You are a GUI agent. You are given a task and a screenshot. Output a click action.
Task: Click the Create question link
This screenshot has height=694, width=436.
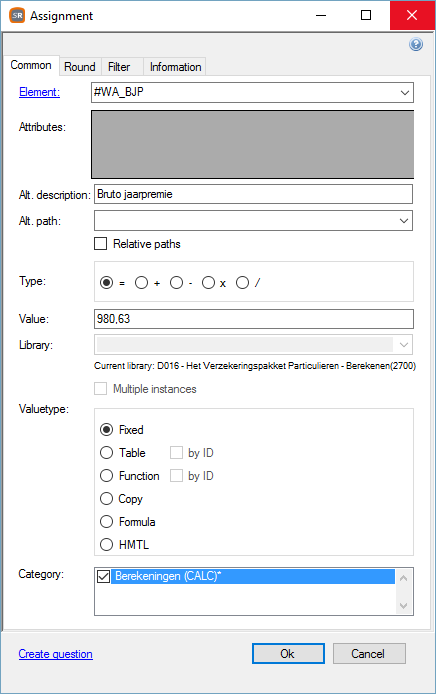[55, 654]
